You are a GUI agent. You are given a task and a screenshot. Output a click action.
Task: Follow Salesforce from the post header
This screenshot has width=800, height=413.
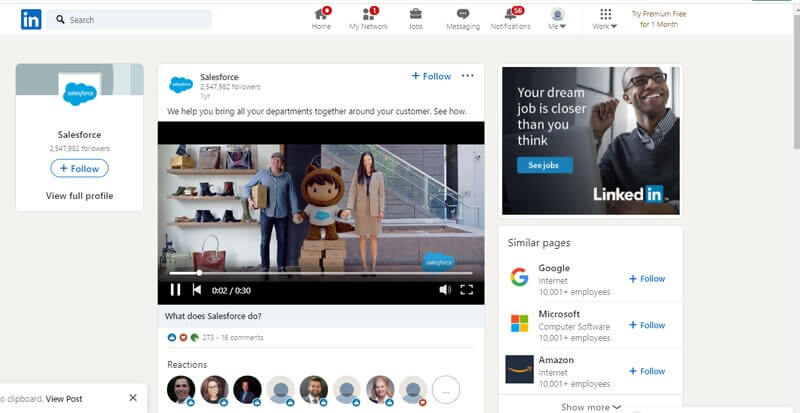pos(431,76)
